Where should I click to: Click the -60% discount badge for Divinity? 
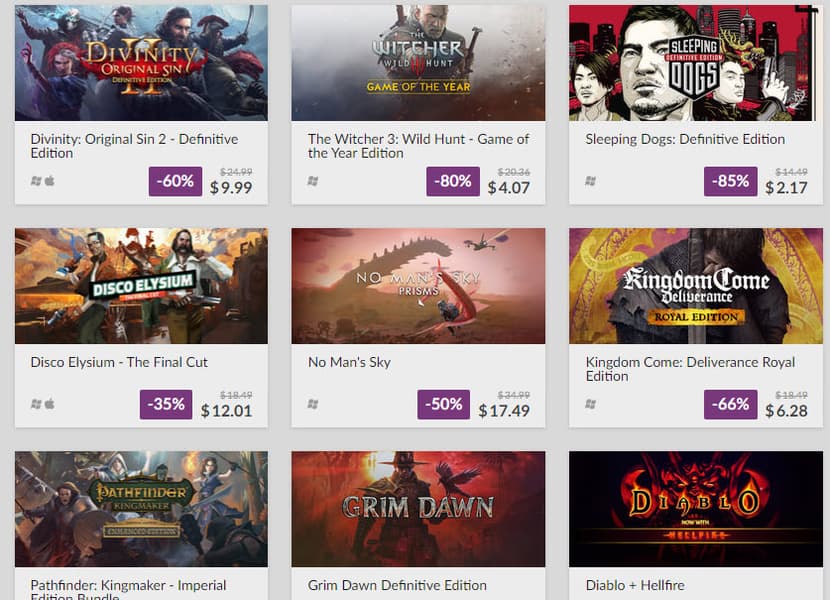coord(175,181)
